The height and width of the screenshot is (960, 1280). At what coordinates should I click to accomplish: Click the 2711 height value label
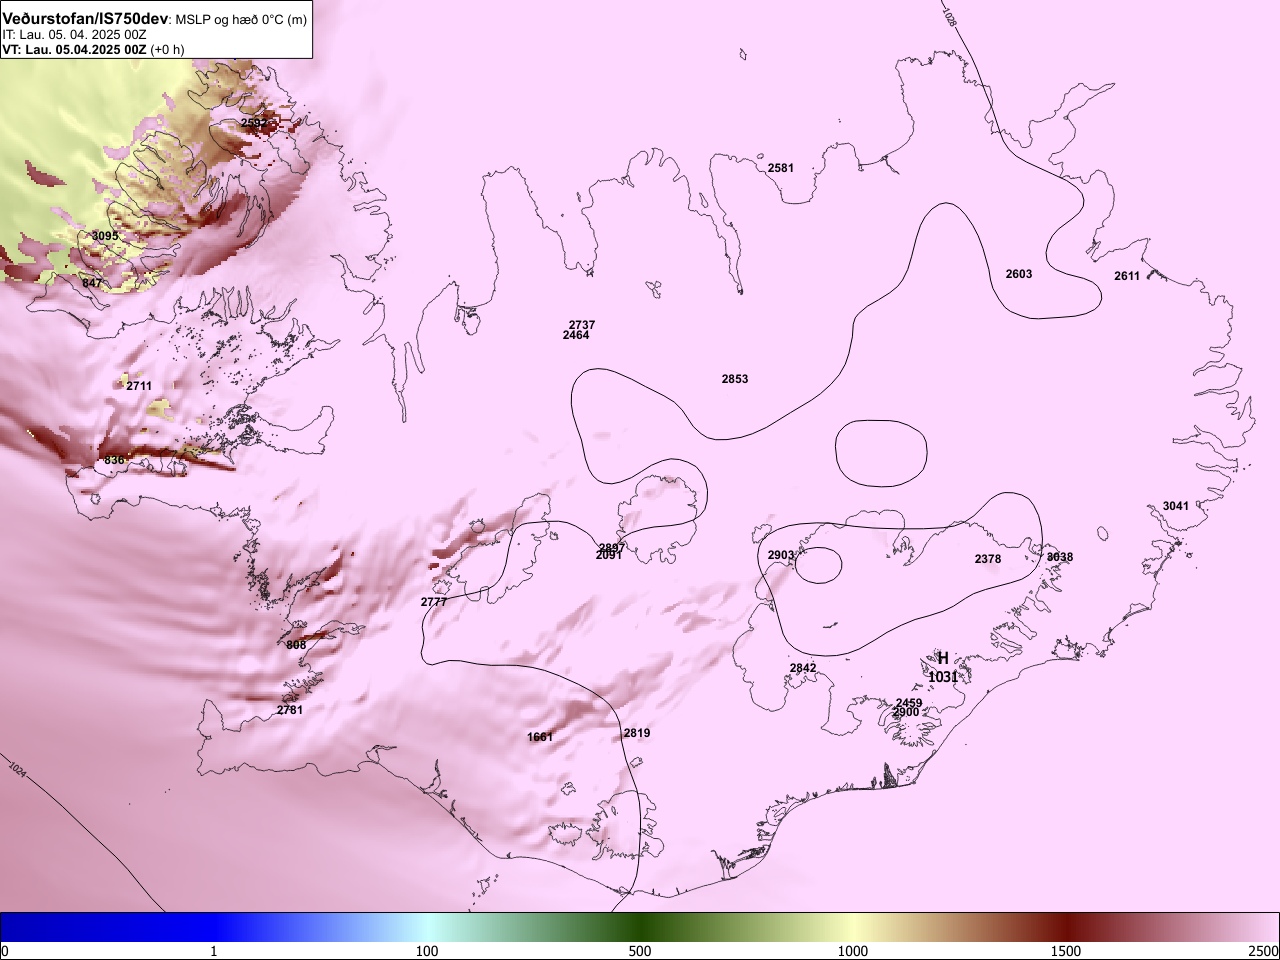139,386
